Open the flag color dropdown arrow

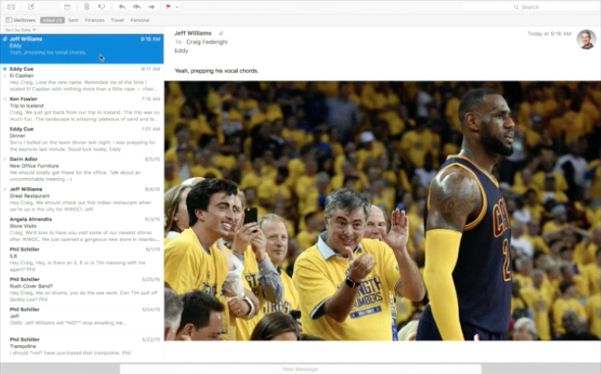tap(177, 7)
